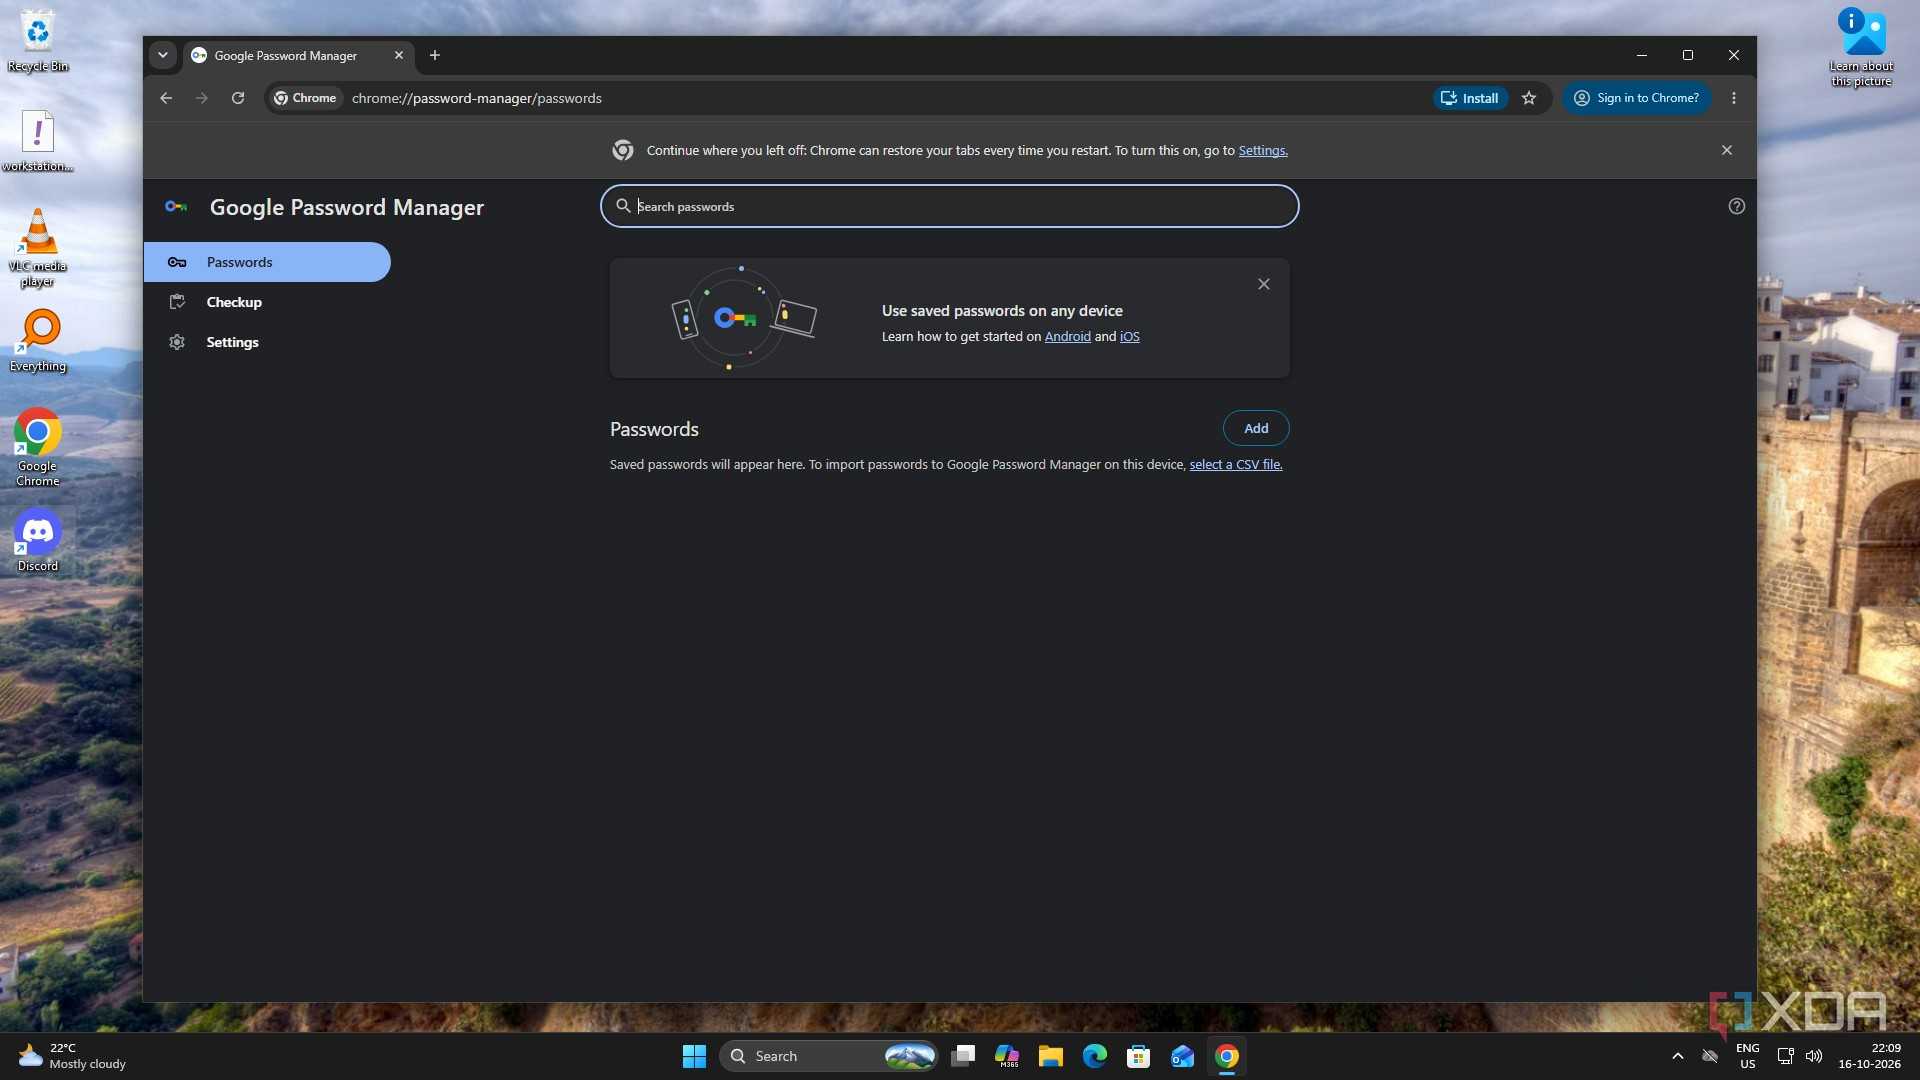Click the Chrome site info chip
The image size is (1920, 1080).
(306, 98)
